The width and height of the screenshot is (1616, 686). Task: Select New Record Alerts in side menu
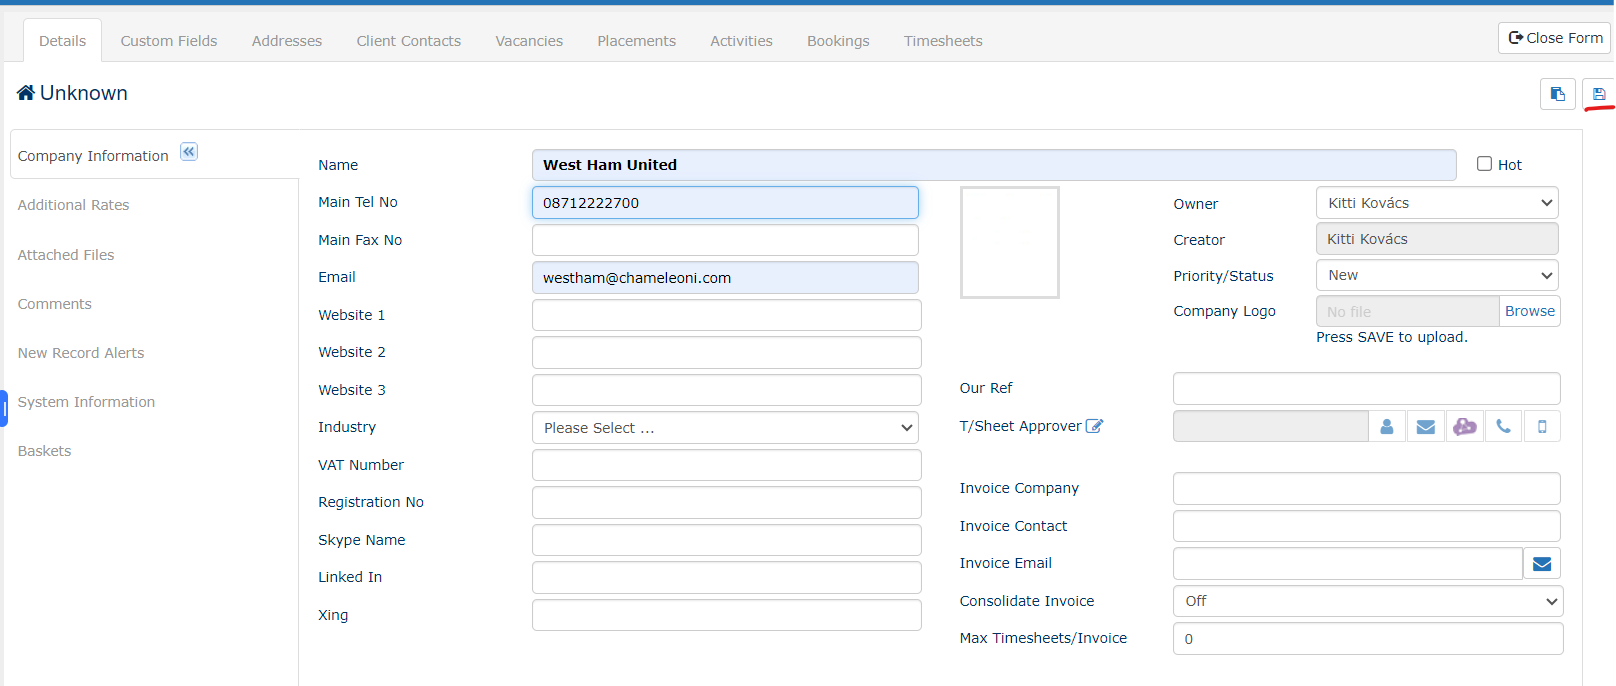(x=81, y=353)
